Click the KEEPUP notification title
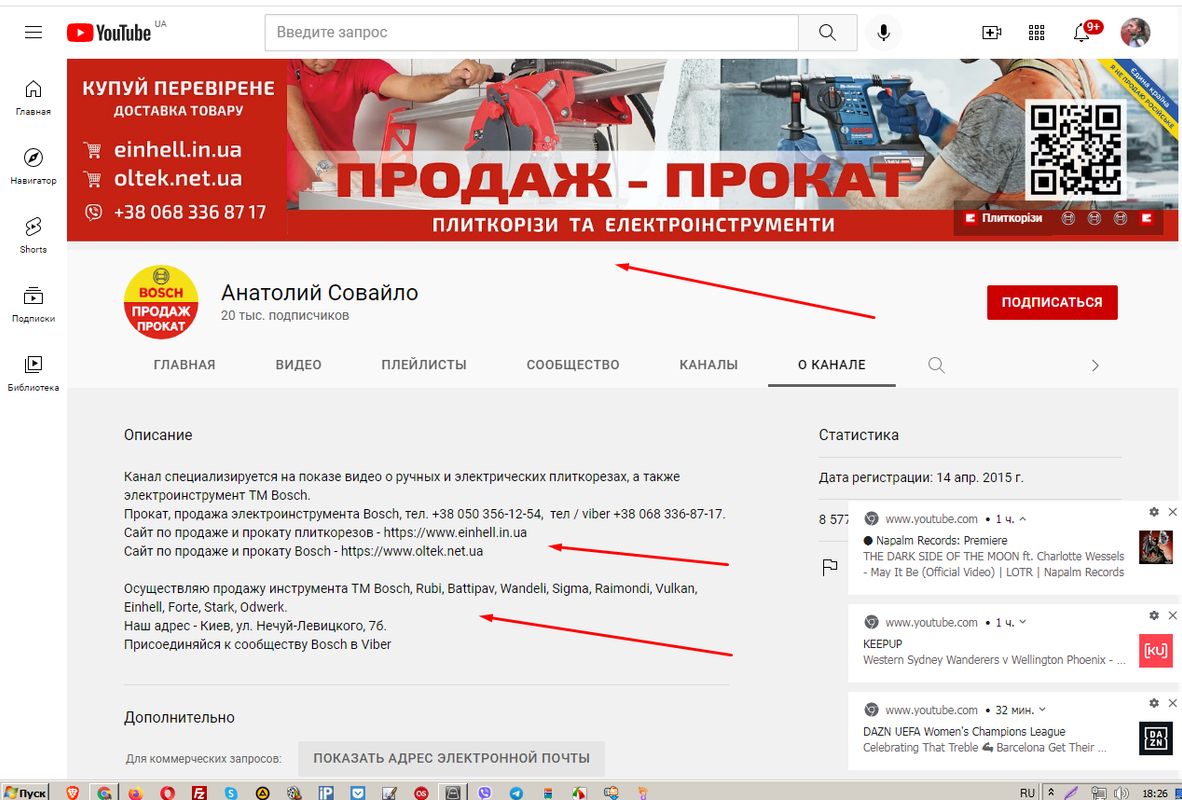Image resolution: width=1182 pixels, height=800 pixels. (x=883, y=644)
